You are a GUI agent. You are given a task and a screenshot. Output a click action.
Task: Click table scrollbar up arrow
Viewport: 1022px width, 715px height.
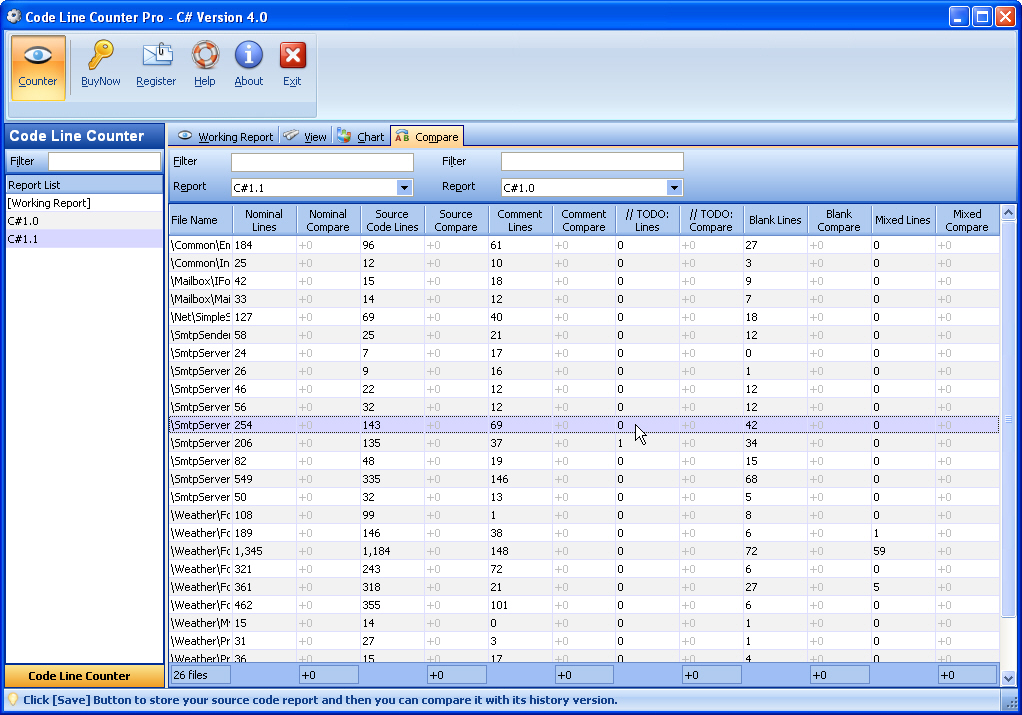point(1008,213)
